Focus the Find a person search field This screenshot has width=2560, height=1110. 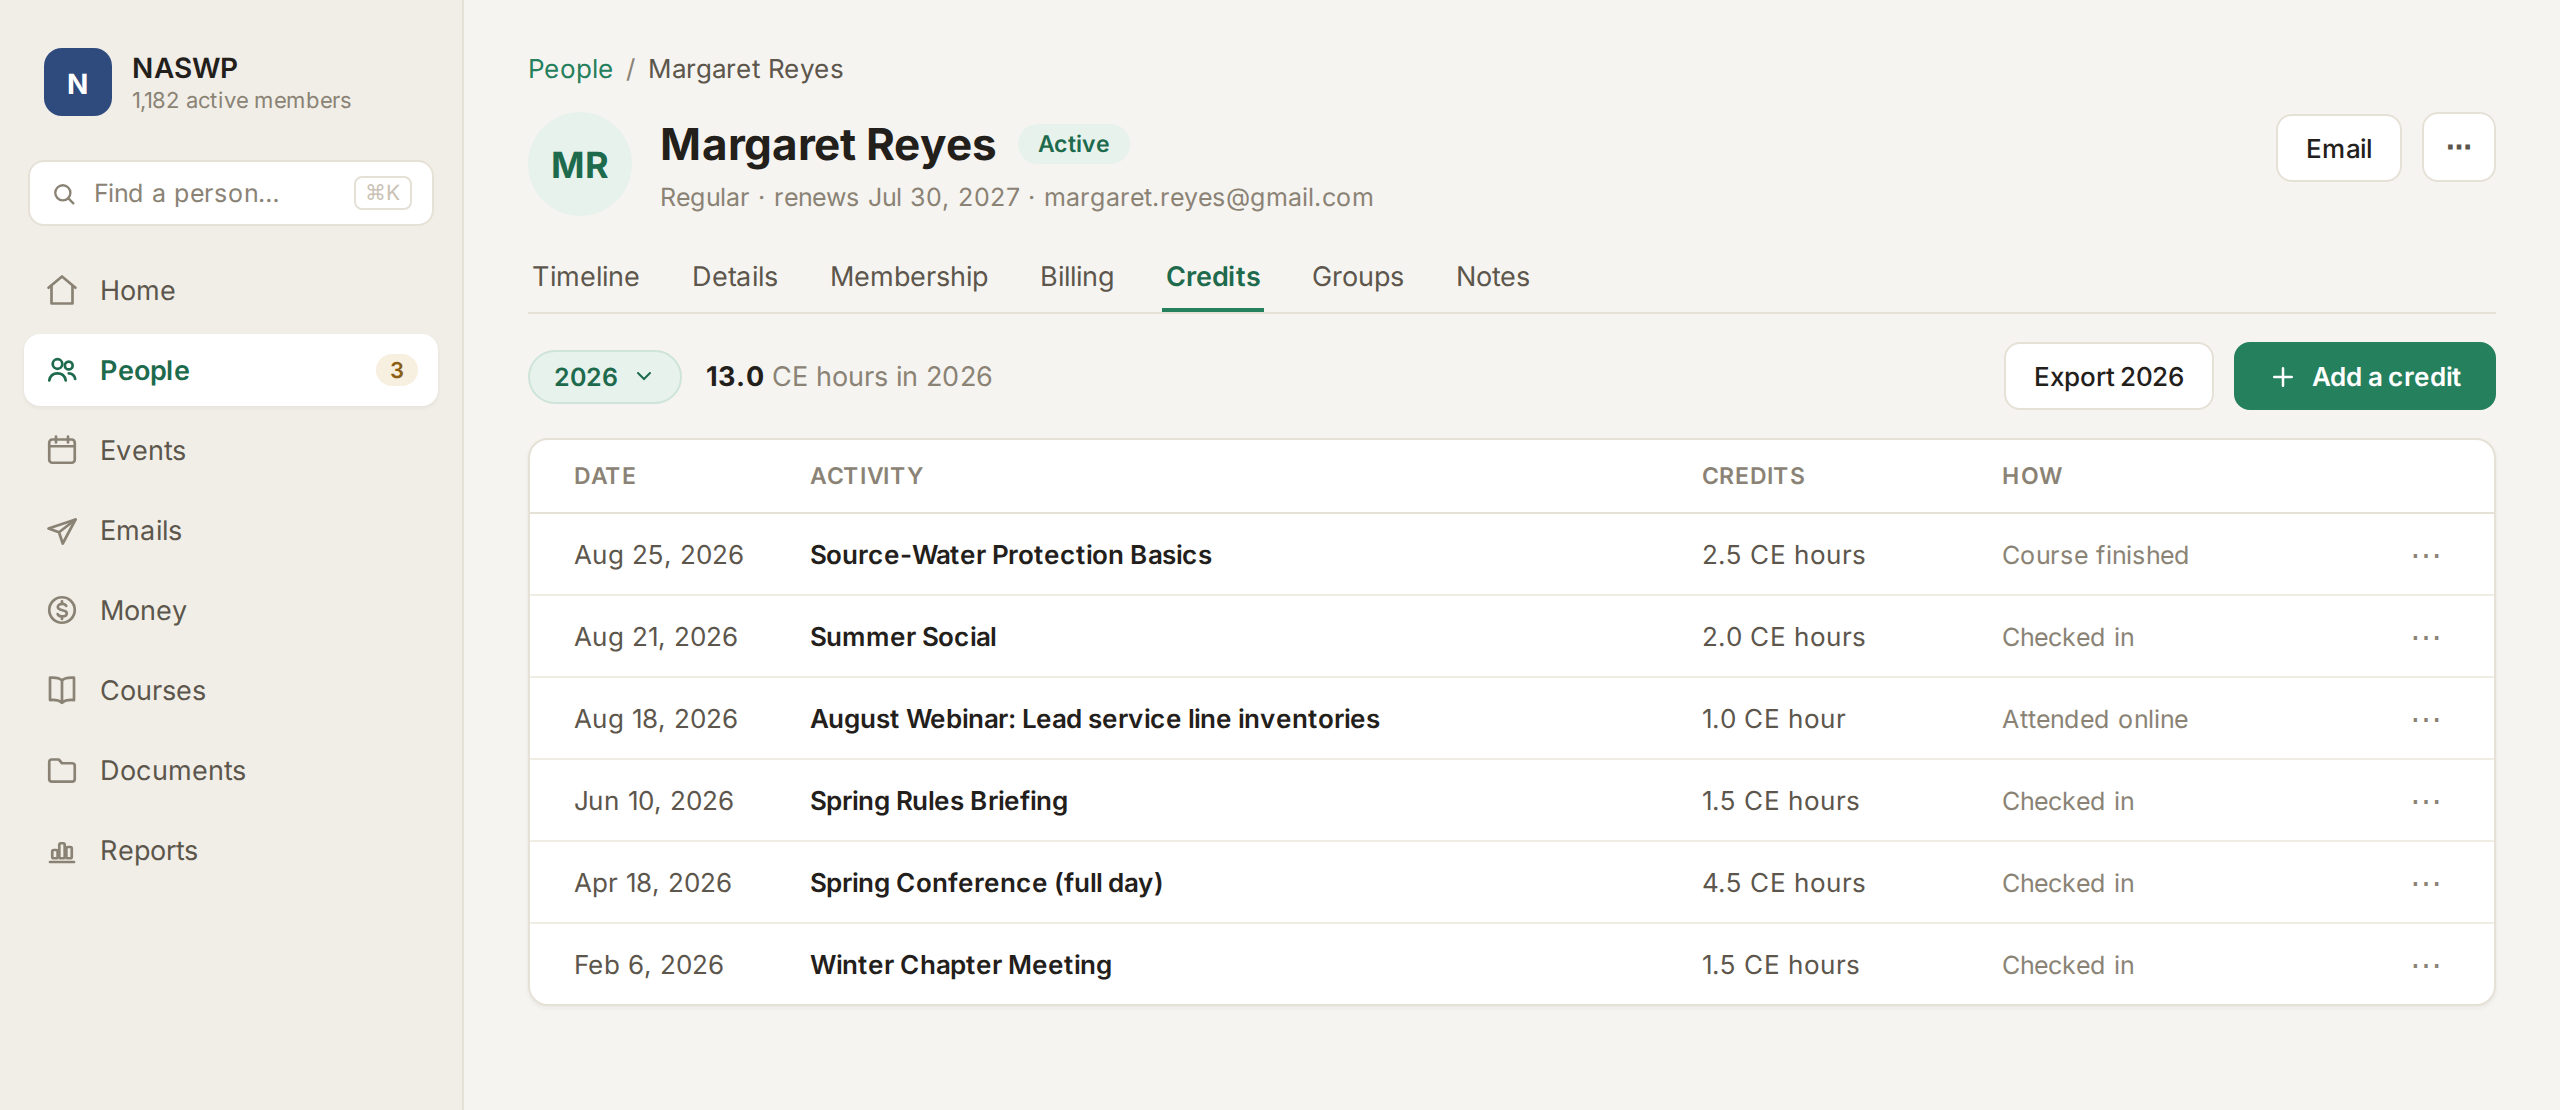tap(231, 193)
